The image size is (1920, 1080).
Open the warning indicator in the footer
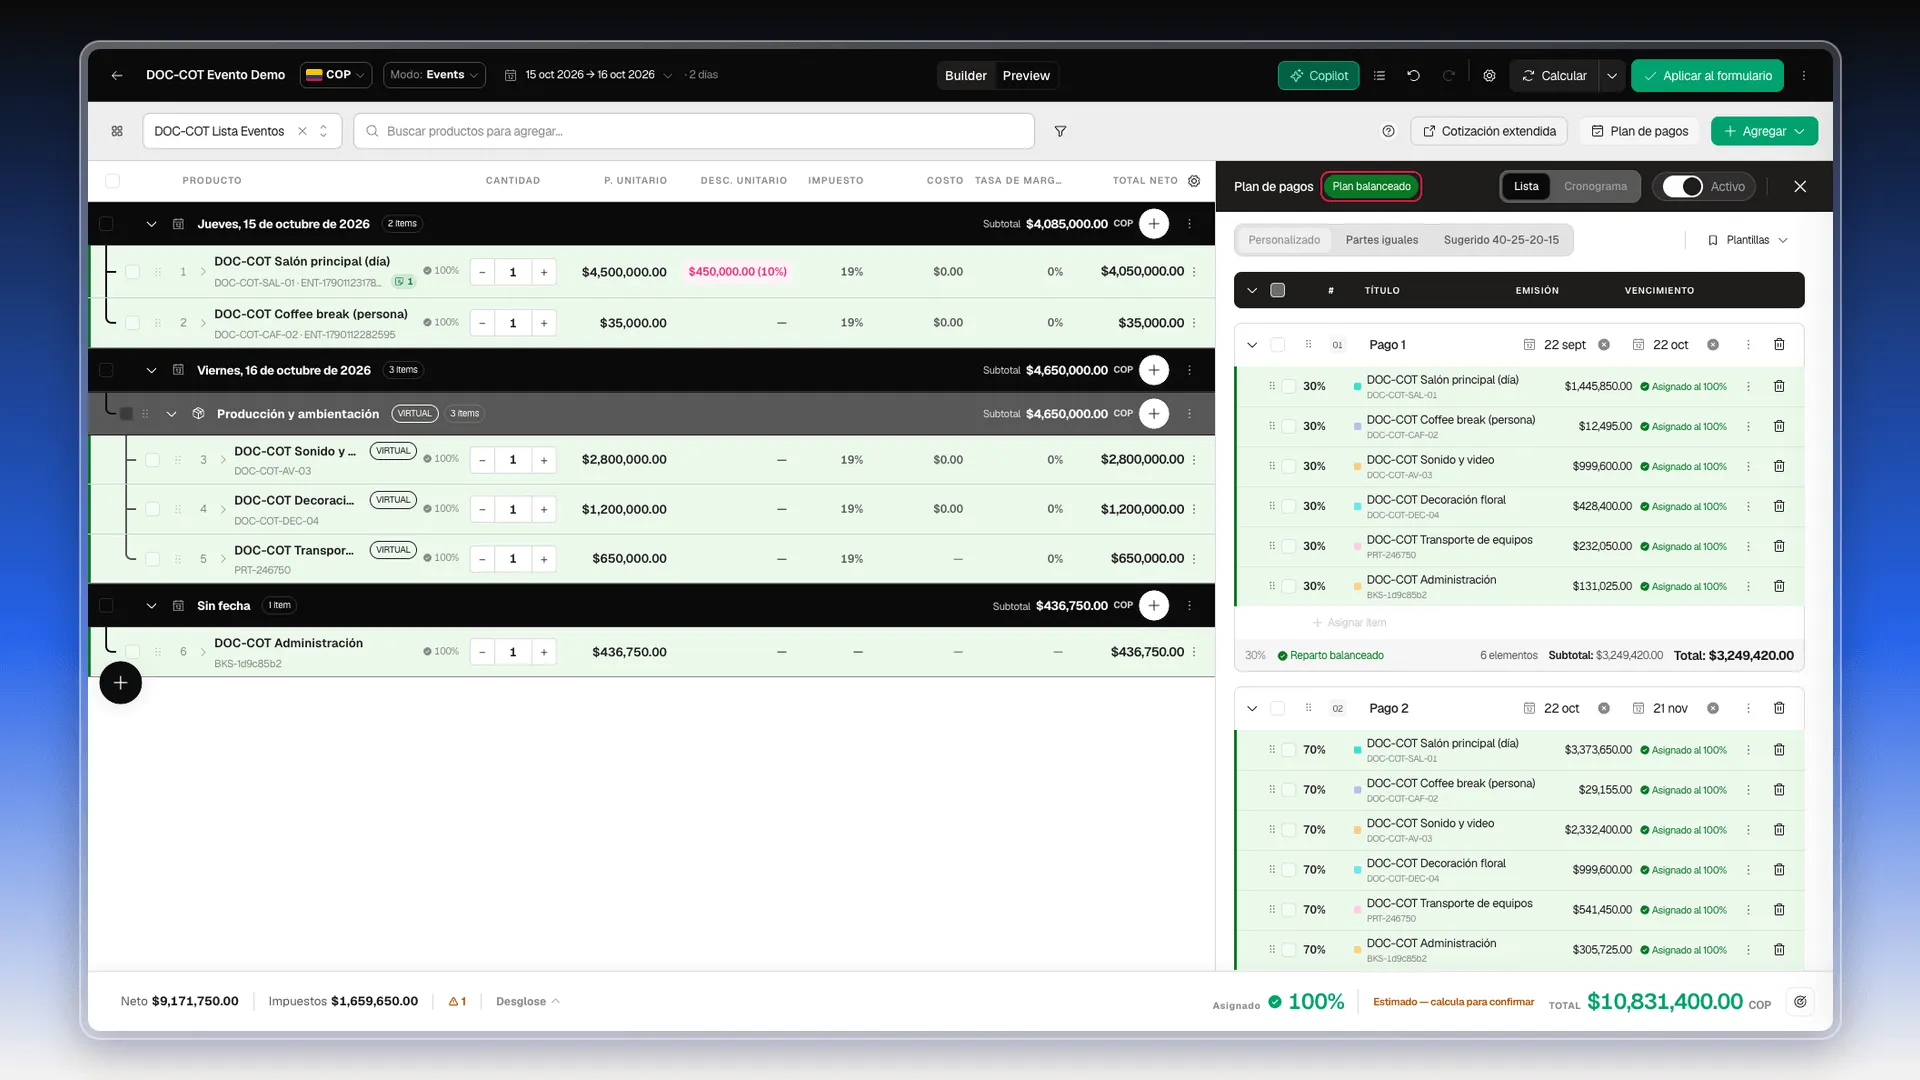(x=457, y=1002)
